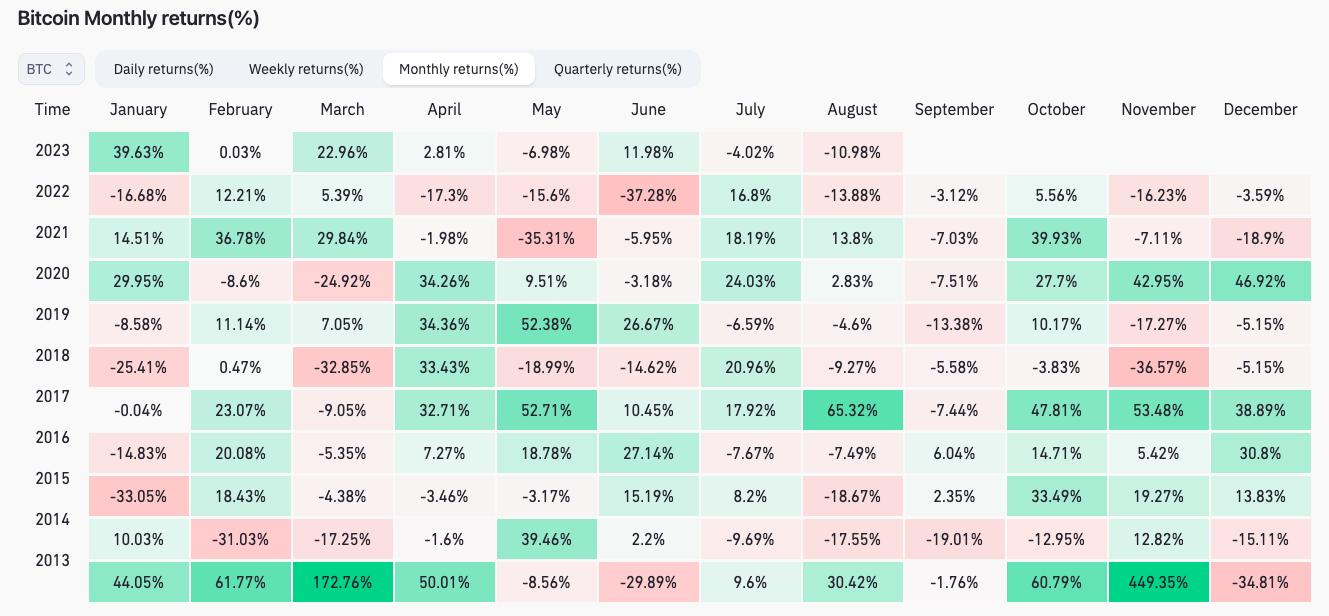Select the 172.76% March 2013 cell
This screenshot has height=616, width=1329.
[x=342, y=581]
